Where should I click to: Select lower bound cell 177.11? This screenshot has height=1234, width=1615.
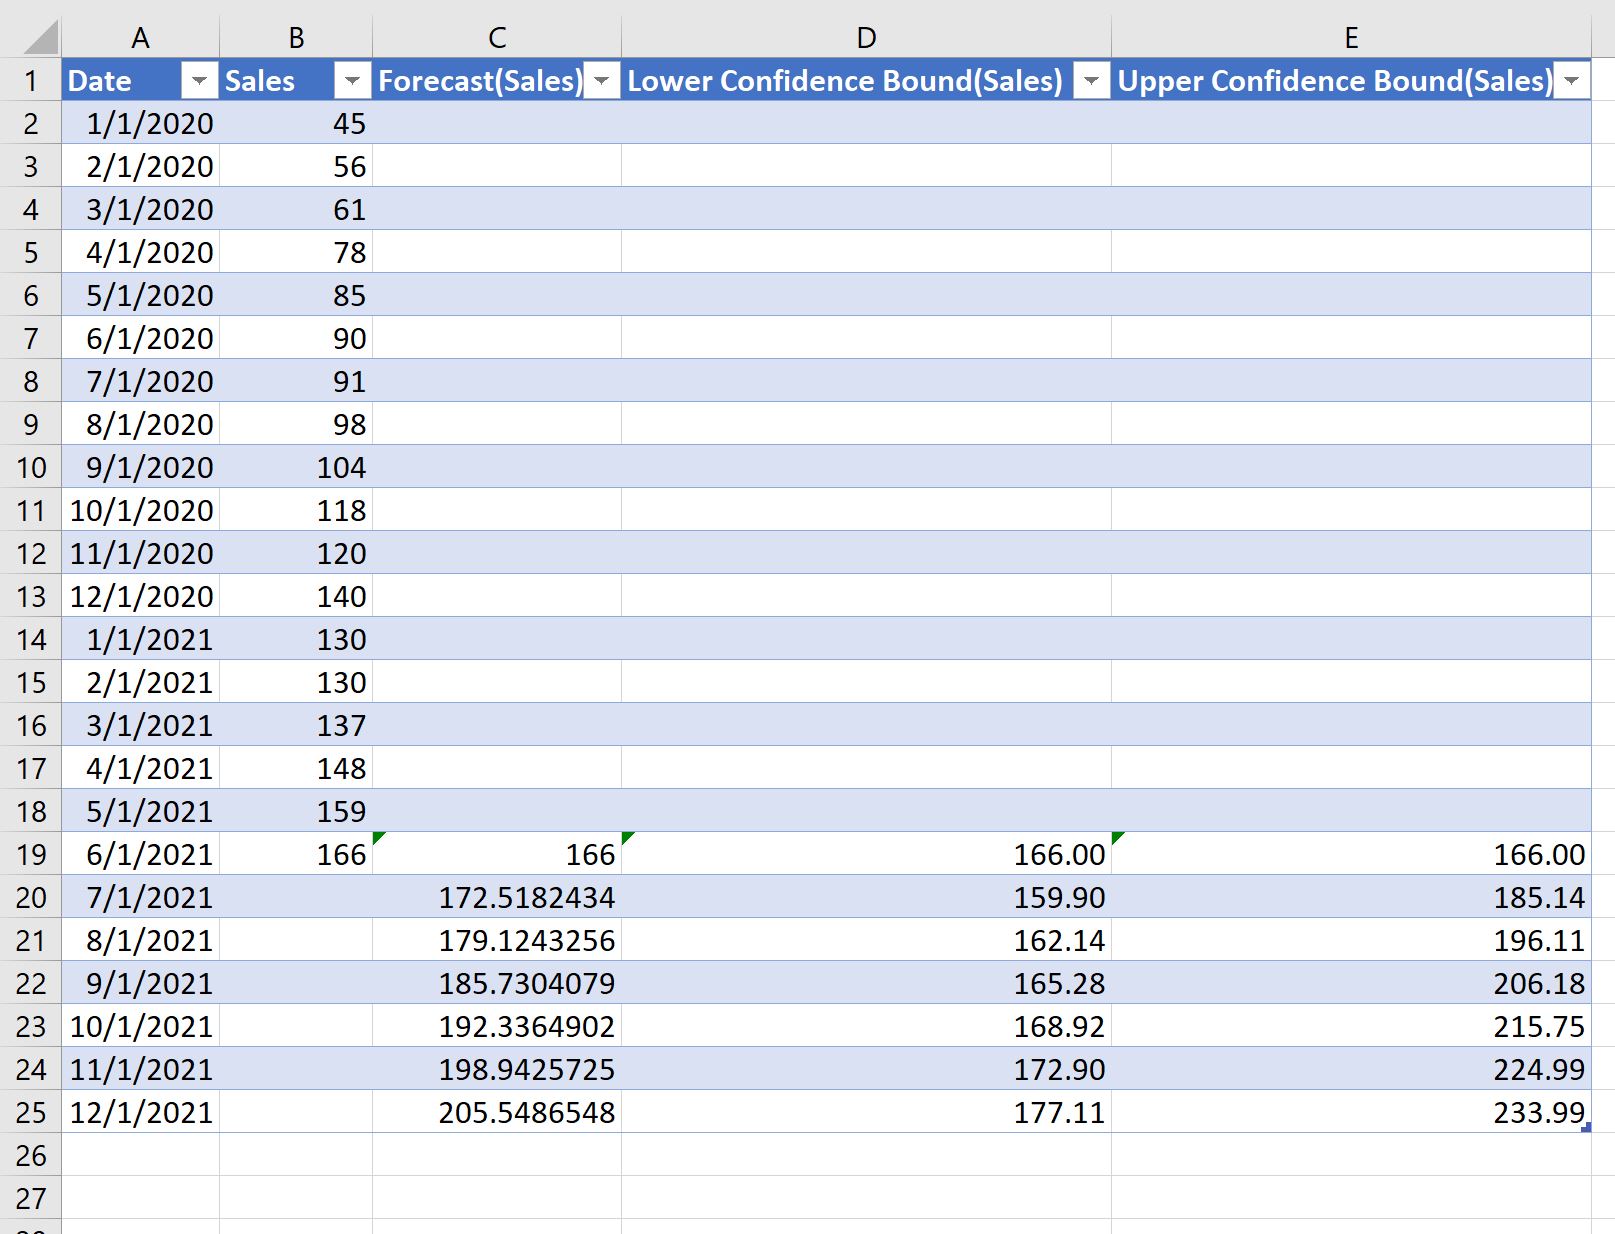866,1113
